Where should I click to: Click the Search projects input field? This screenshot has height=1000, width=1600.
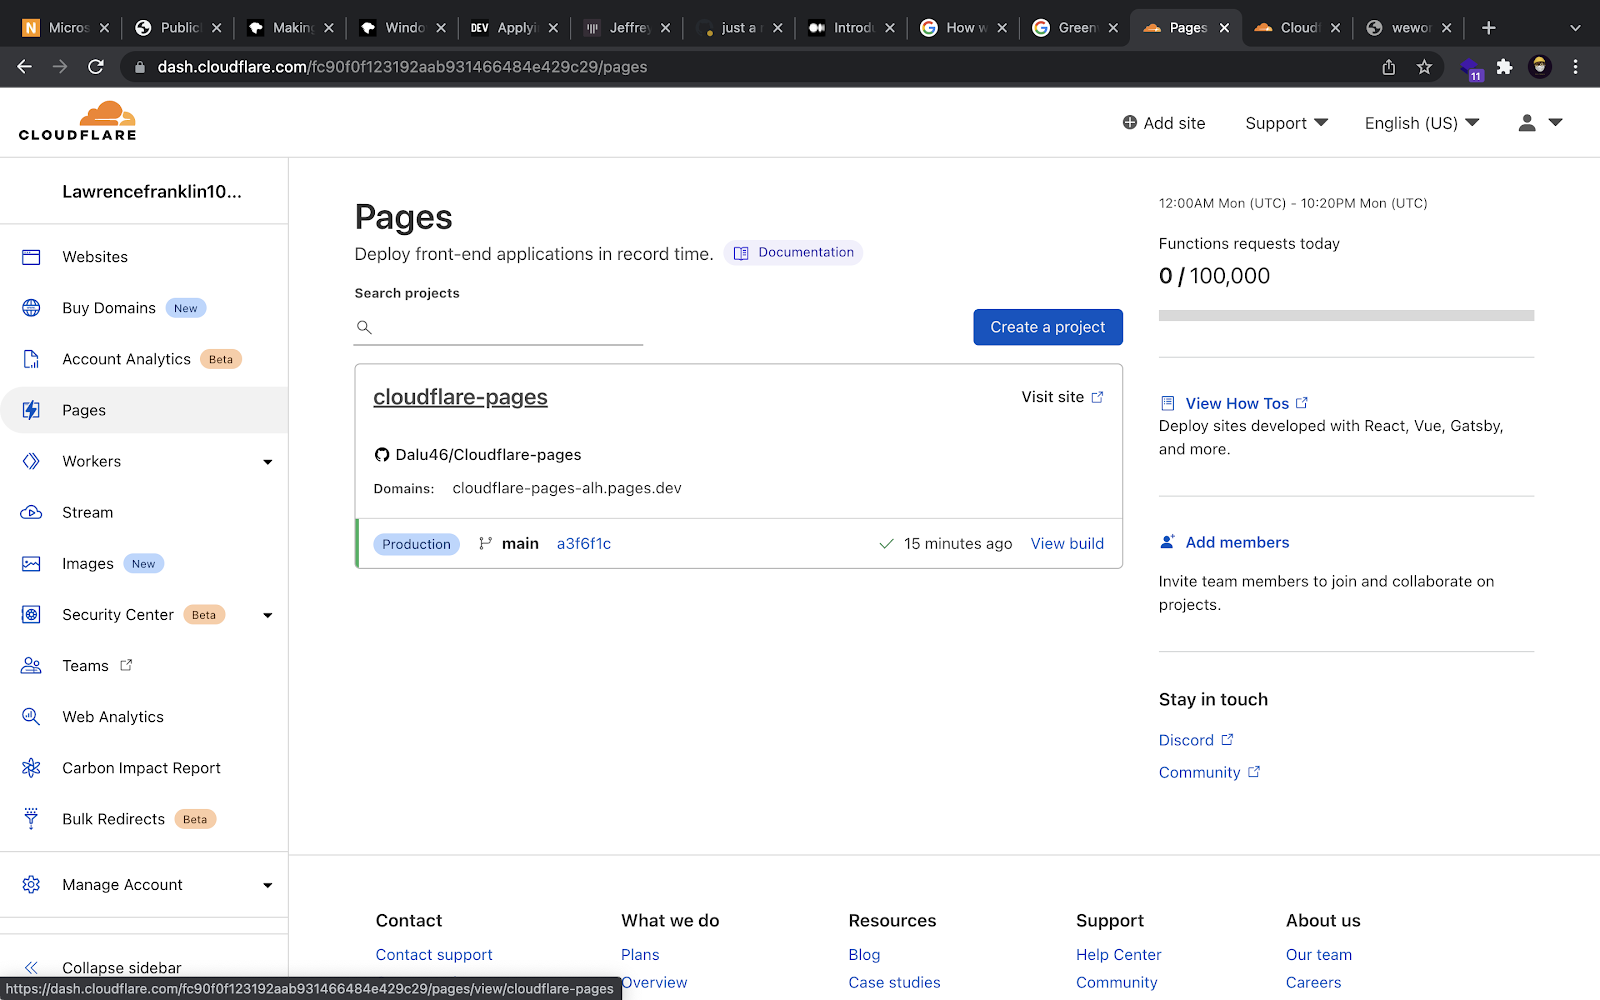click(498, 327)
